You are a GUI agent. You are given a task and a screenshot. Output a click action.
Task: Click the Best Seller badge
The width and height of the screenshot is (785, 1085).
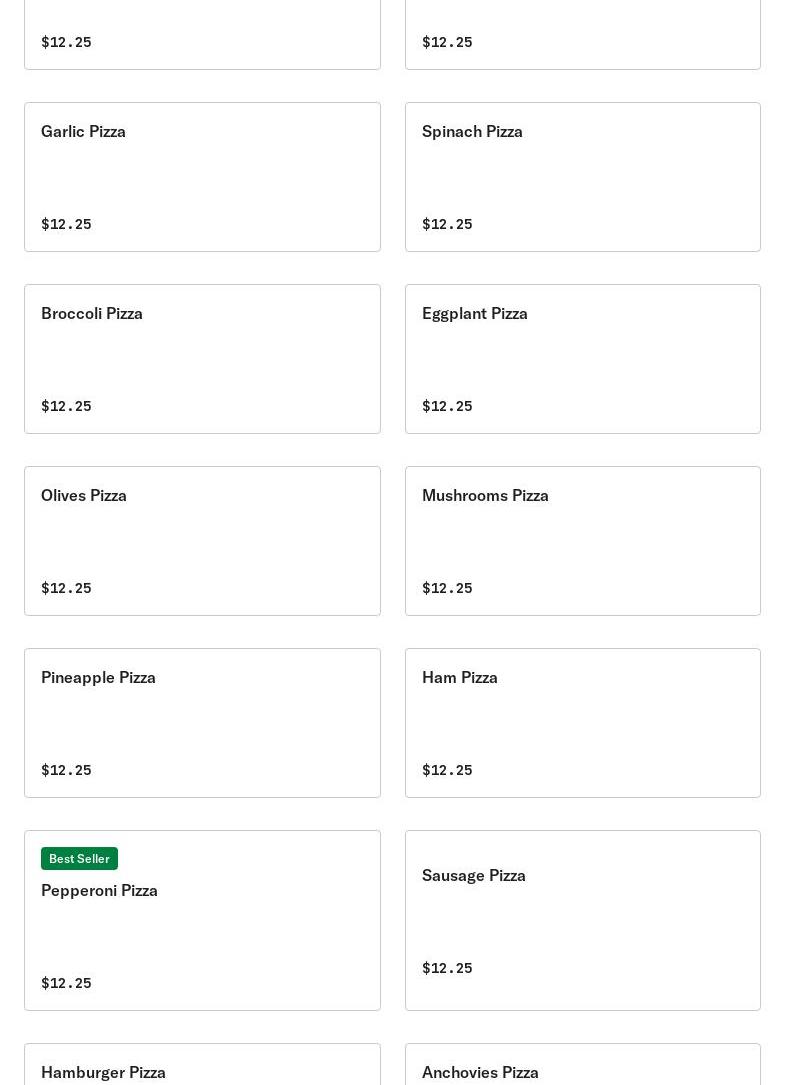[79, 859]
